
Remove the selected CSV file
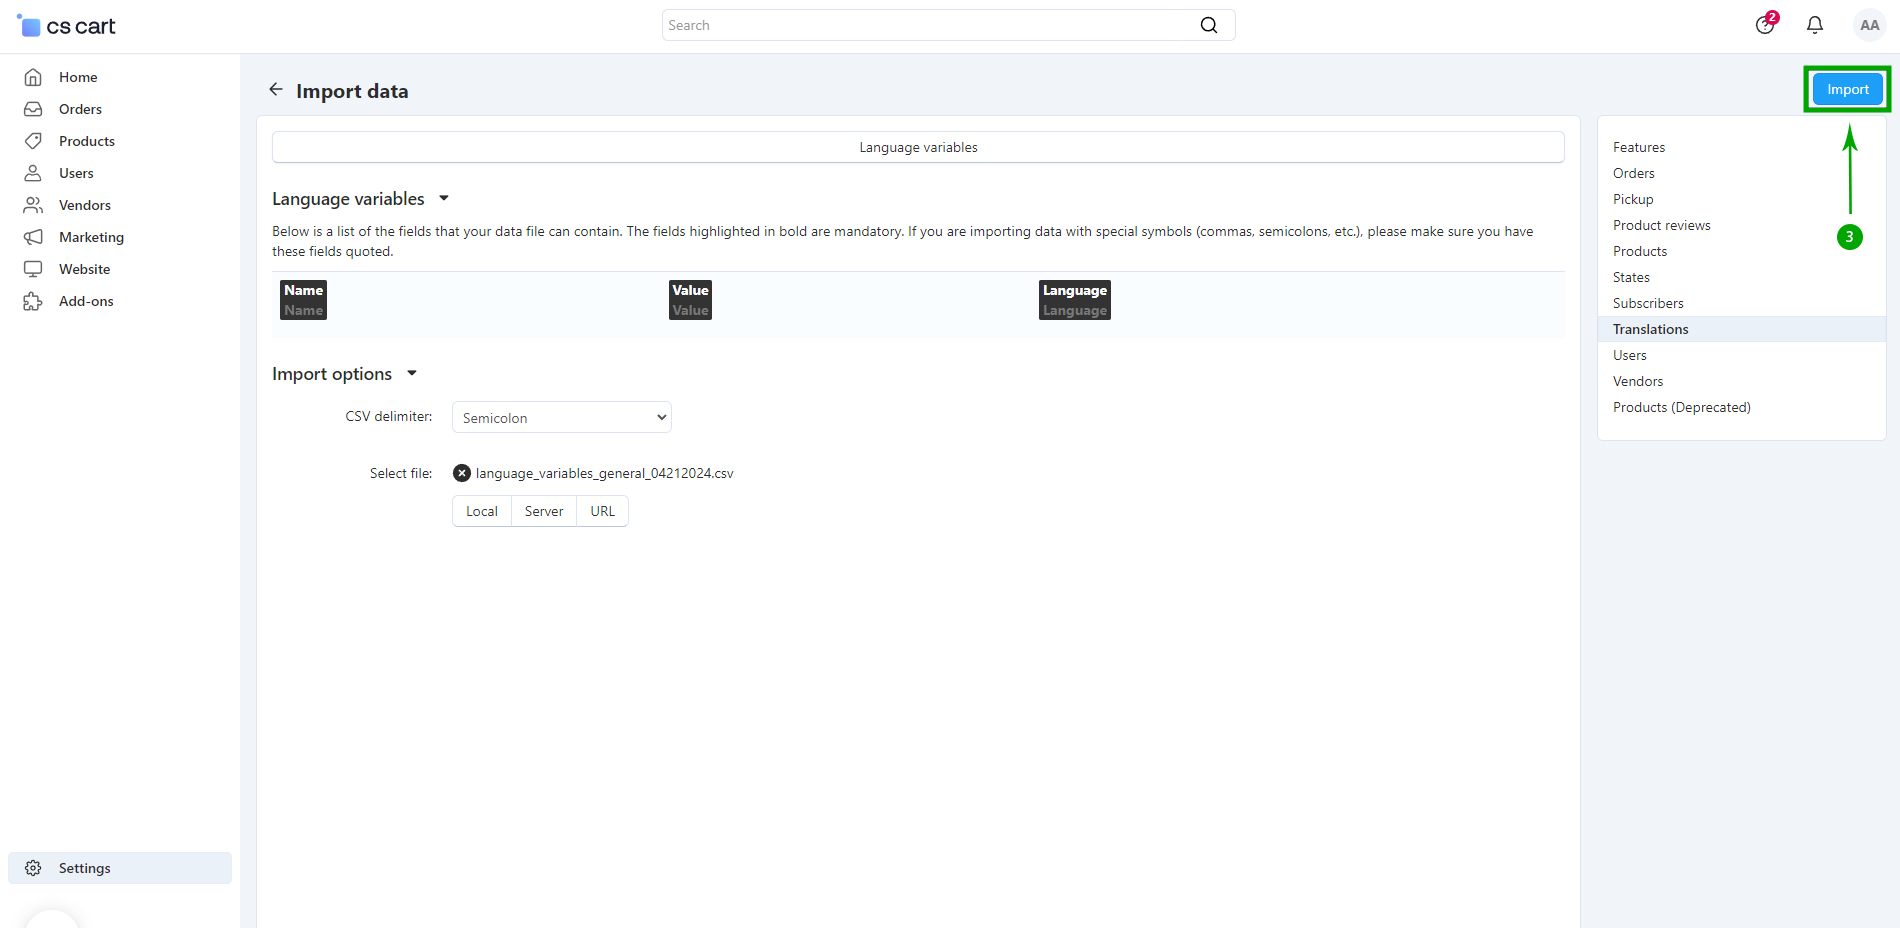[x=461, y=473]
